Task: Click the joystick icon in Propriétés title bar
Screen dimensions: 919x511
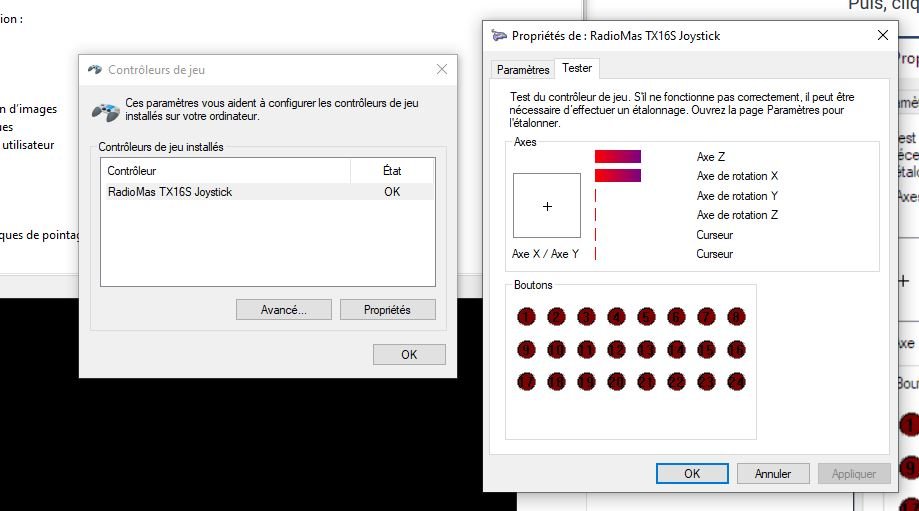Action: pyautogui.click(x=500, y=36)
